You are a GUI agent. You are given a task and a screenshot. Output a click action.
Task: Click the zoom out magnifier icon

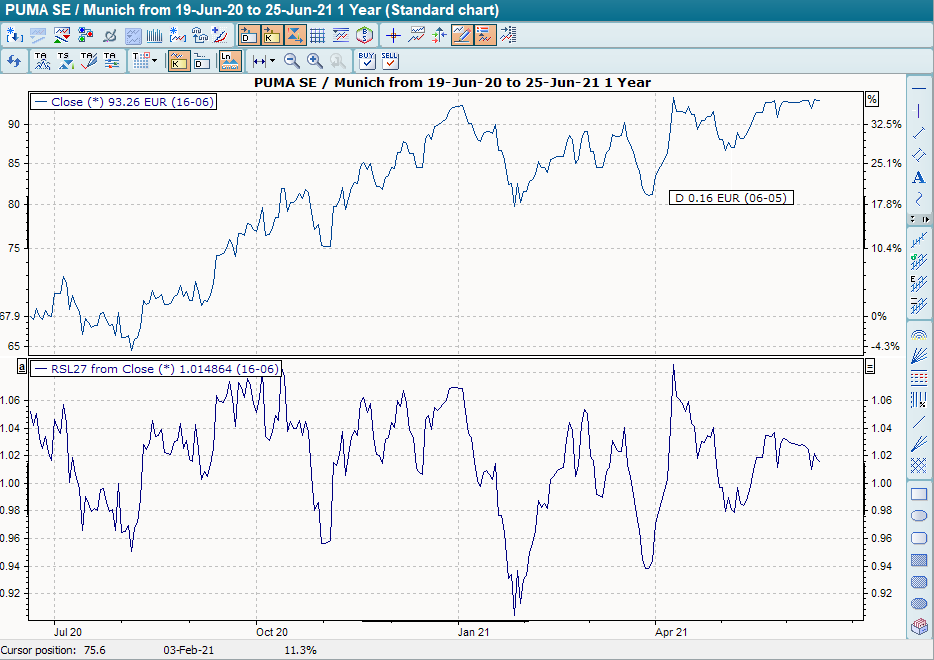[x=292, y=61]
